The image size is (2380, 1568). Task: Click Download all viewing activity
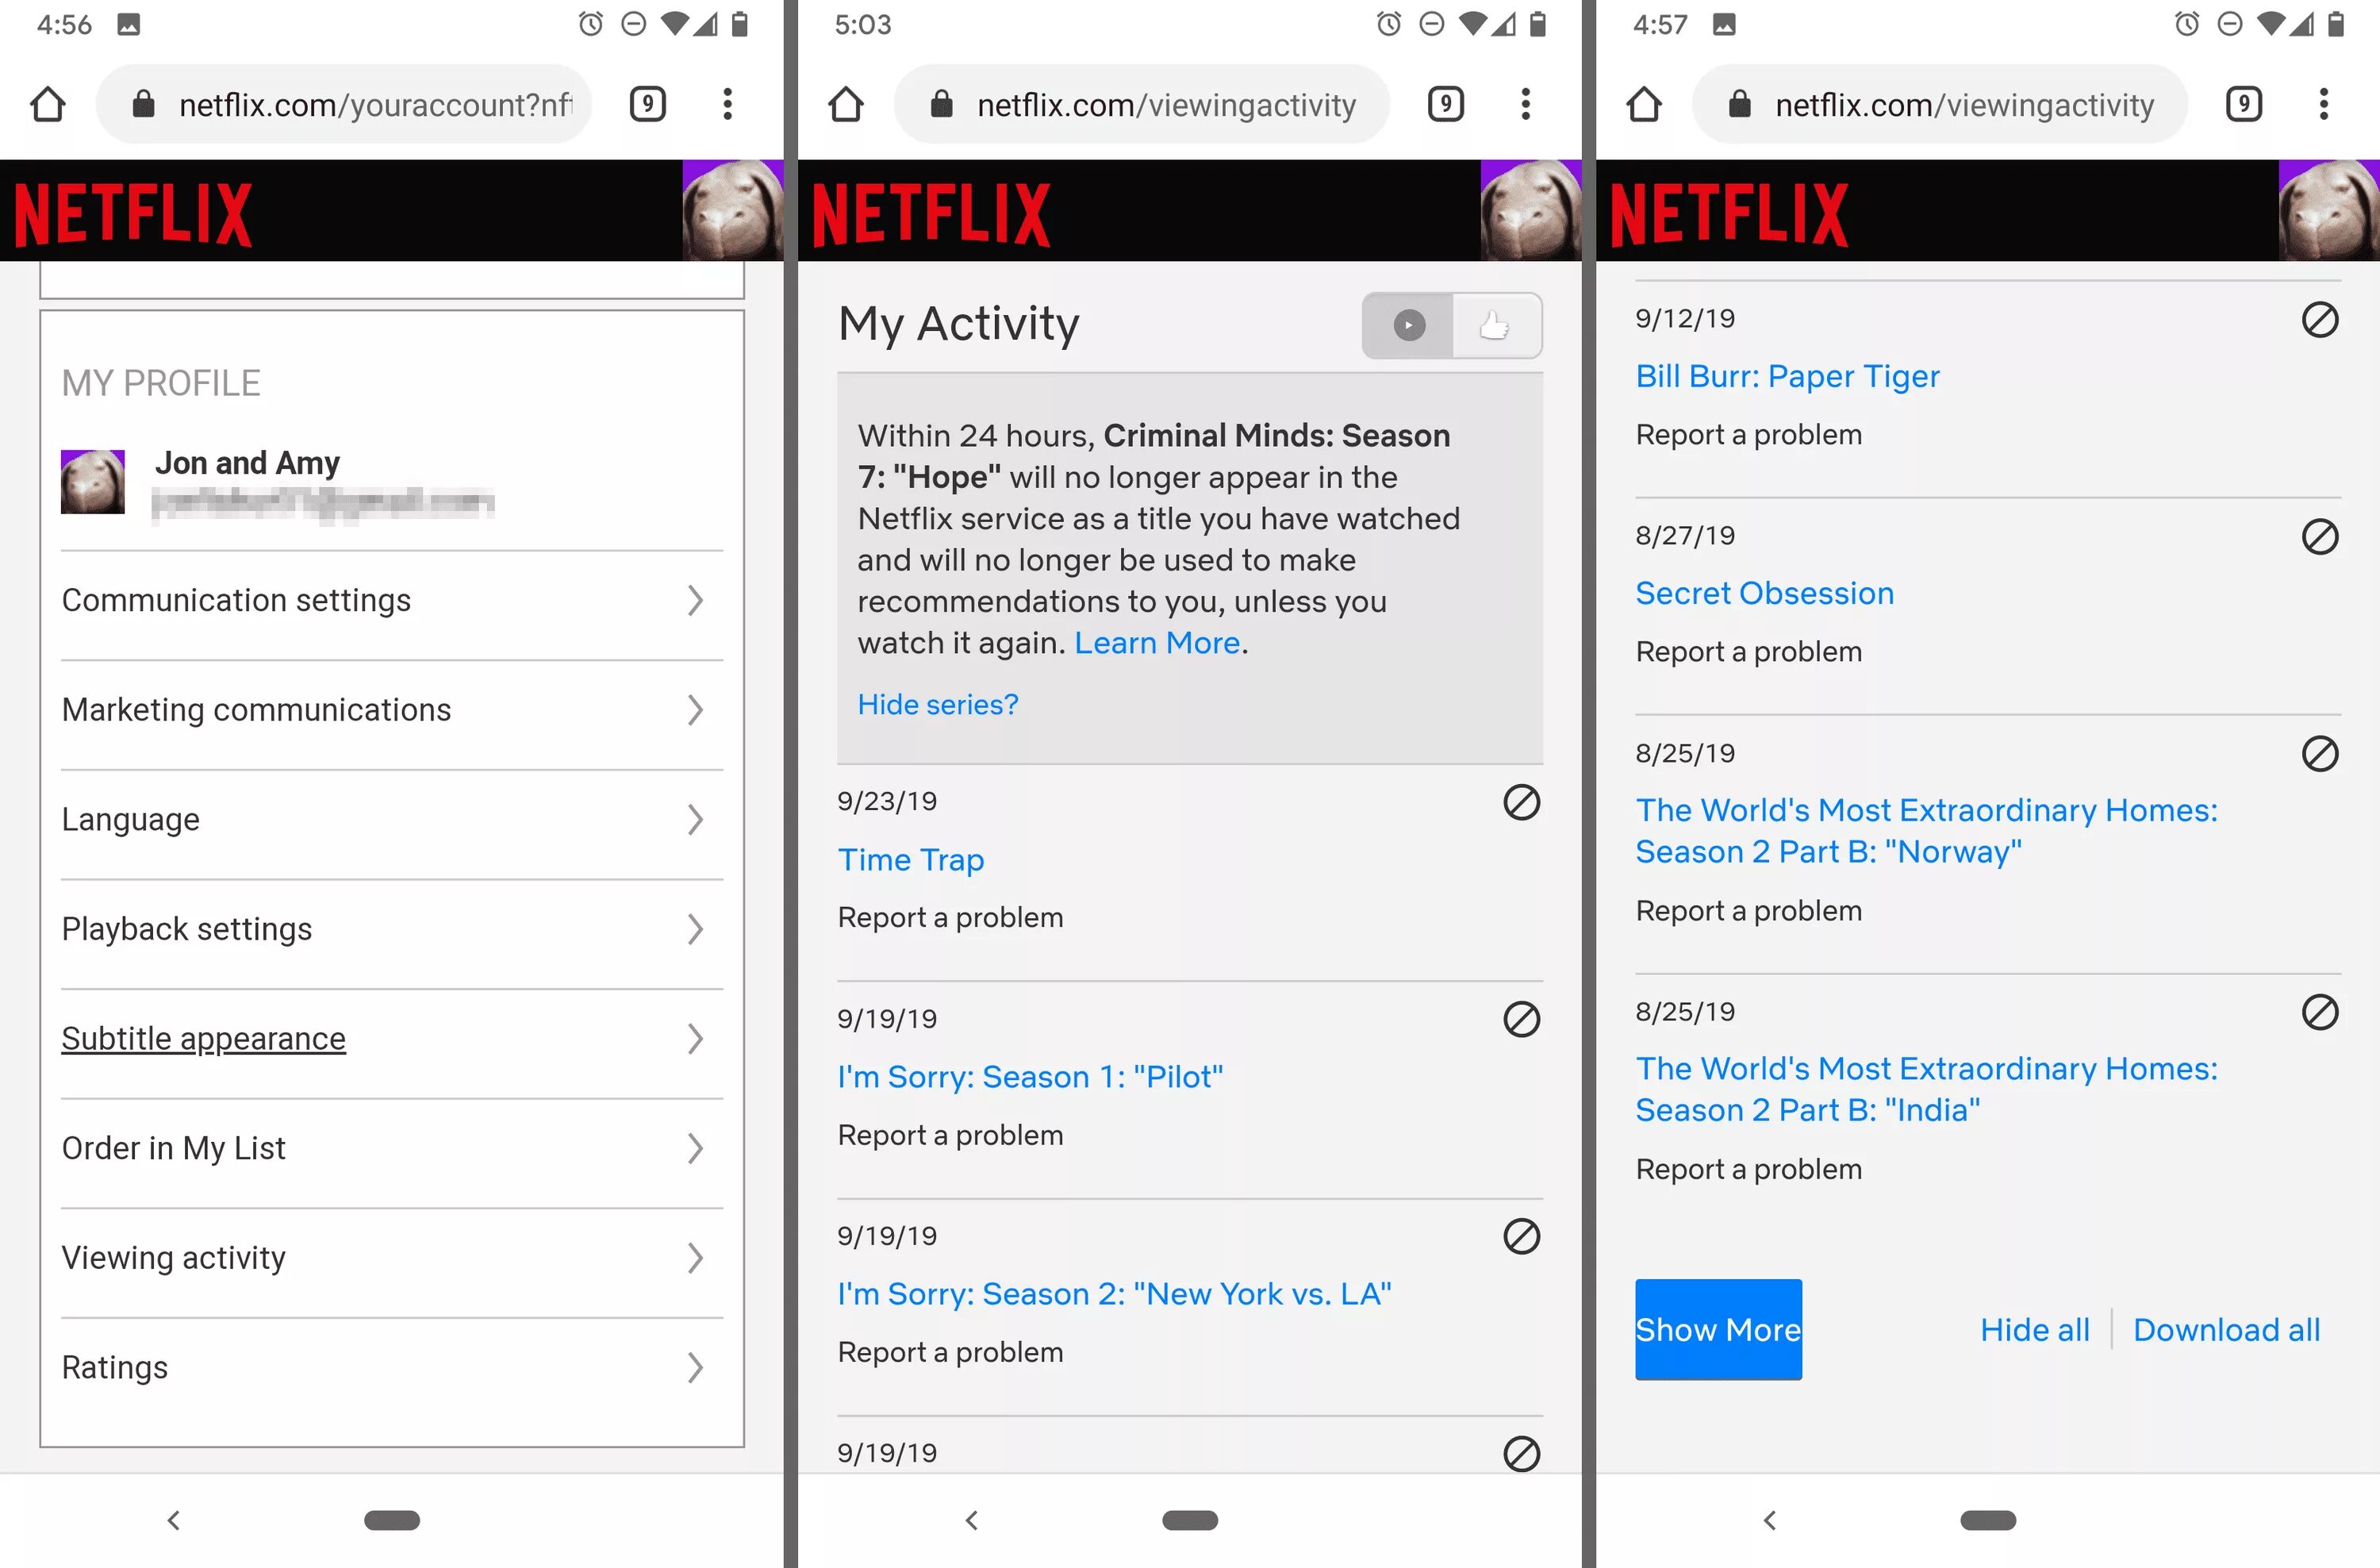click(2226, 1330)
